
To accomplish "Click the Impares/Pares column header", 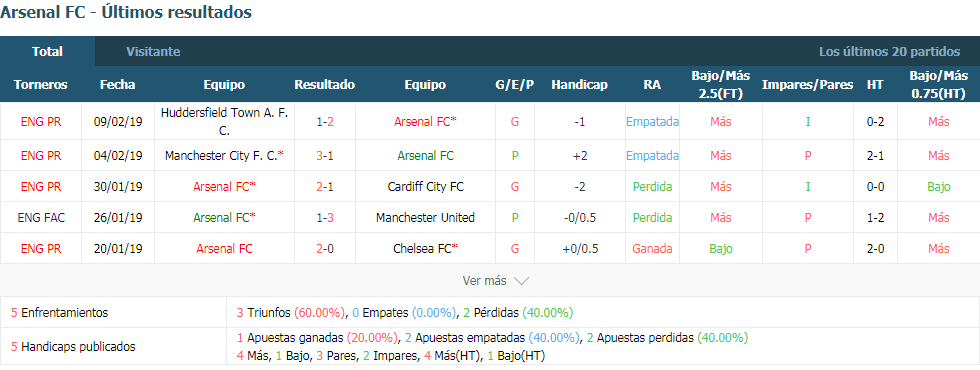I will [808, 85].
